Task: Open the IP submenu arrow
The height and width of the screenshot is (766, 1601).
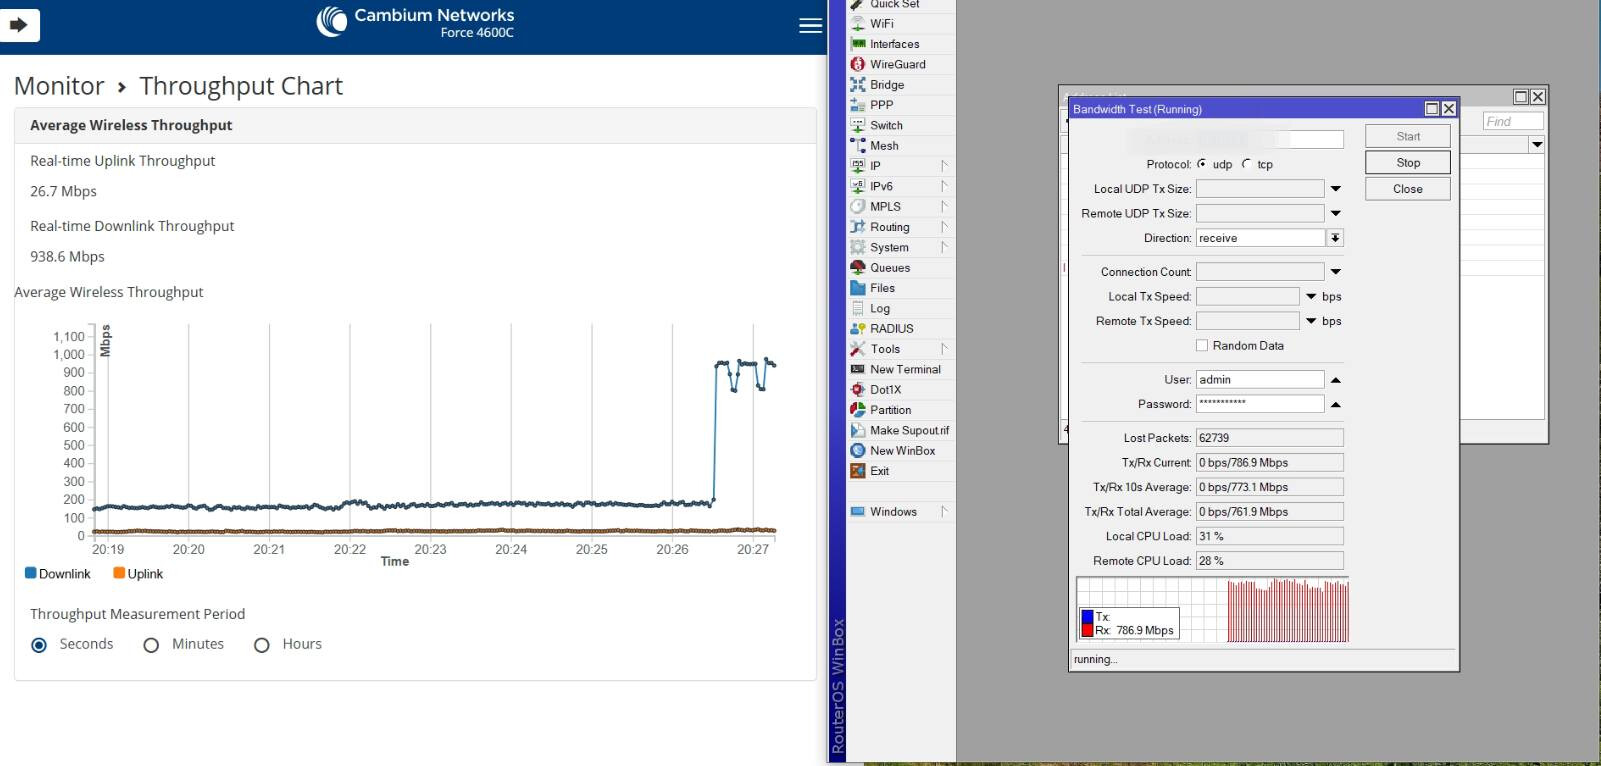Action: (x=943, y=166)
